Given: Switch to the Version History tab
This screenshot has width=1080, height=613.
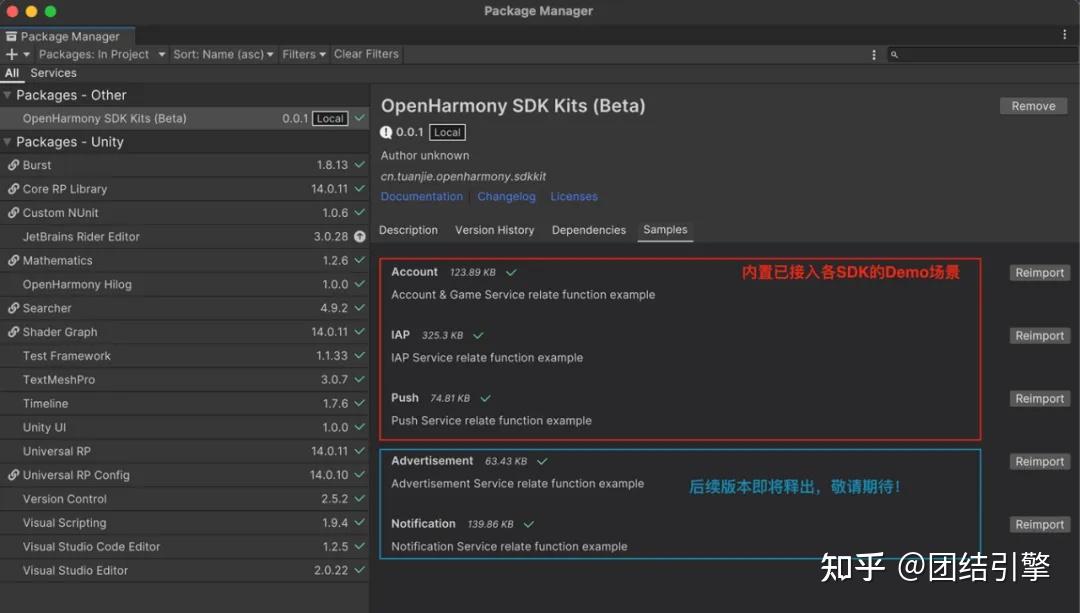Looking at the screenshot, I should click(x=494, y=230).
